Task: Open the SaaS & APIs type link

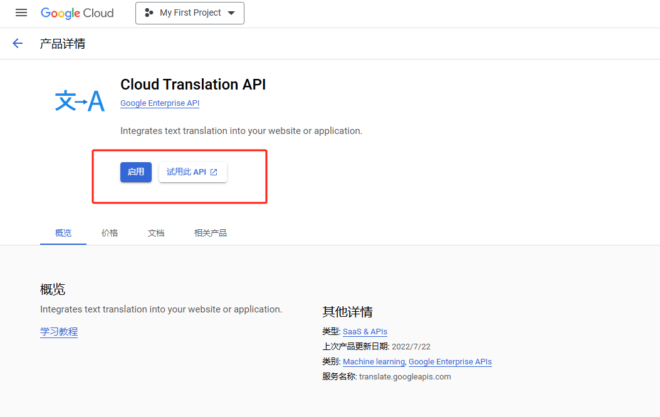Action: coord(365,332)
